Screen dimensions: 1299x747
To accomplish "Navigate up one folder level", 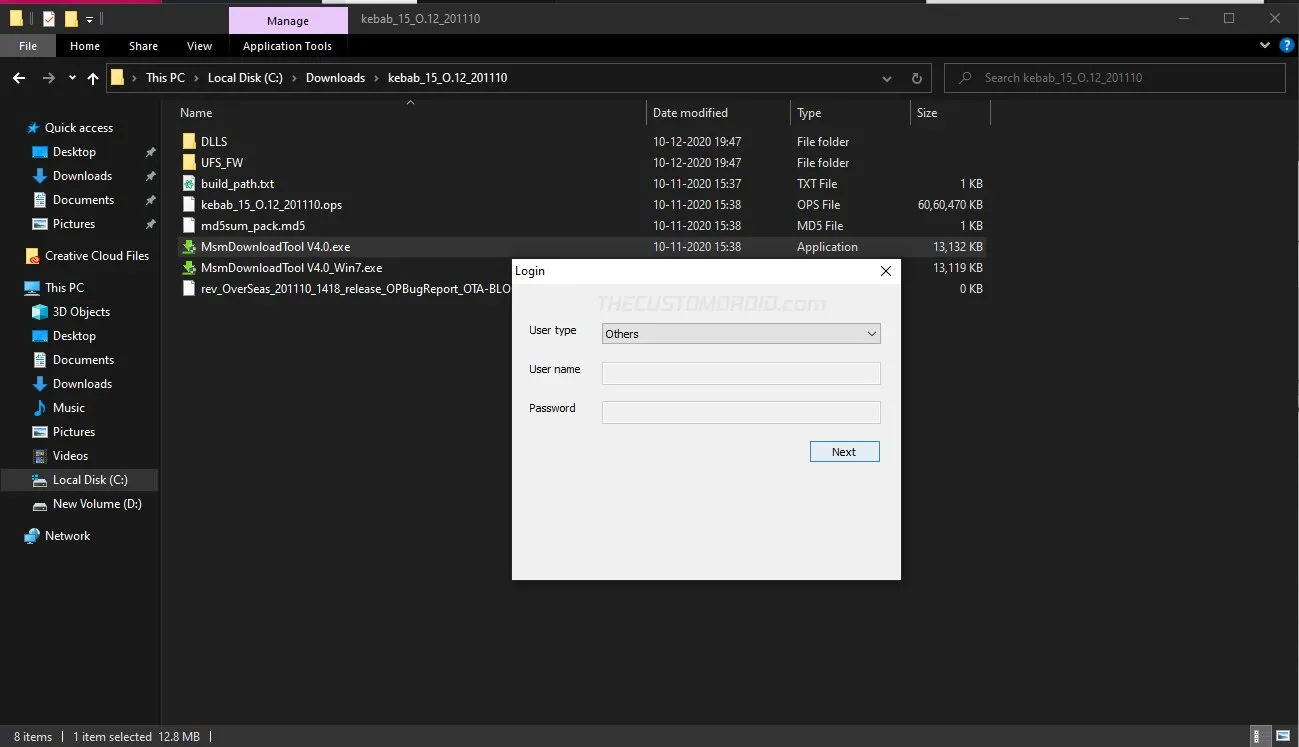I will pos(92,78).
